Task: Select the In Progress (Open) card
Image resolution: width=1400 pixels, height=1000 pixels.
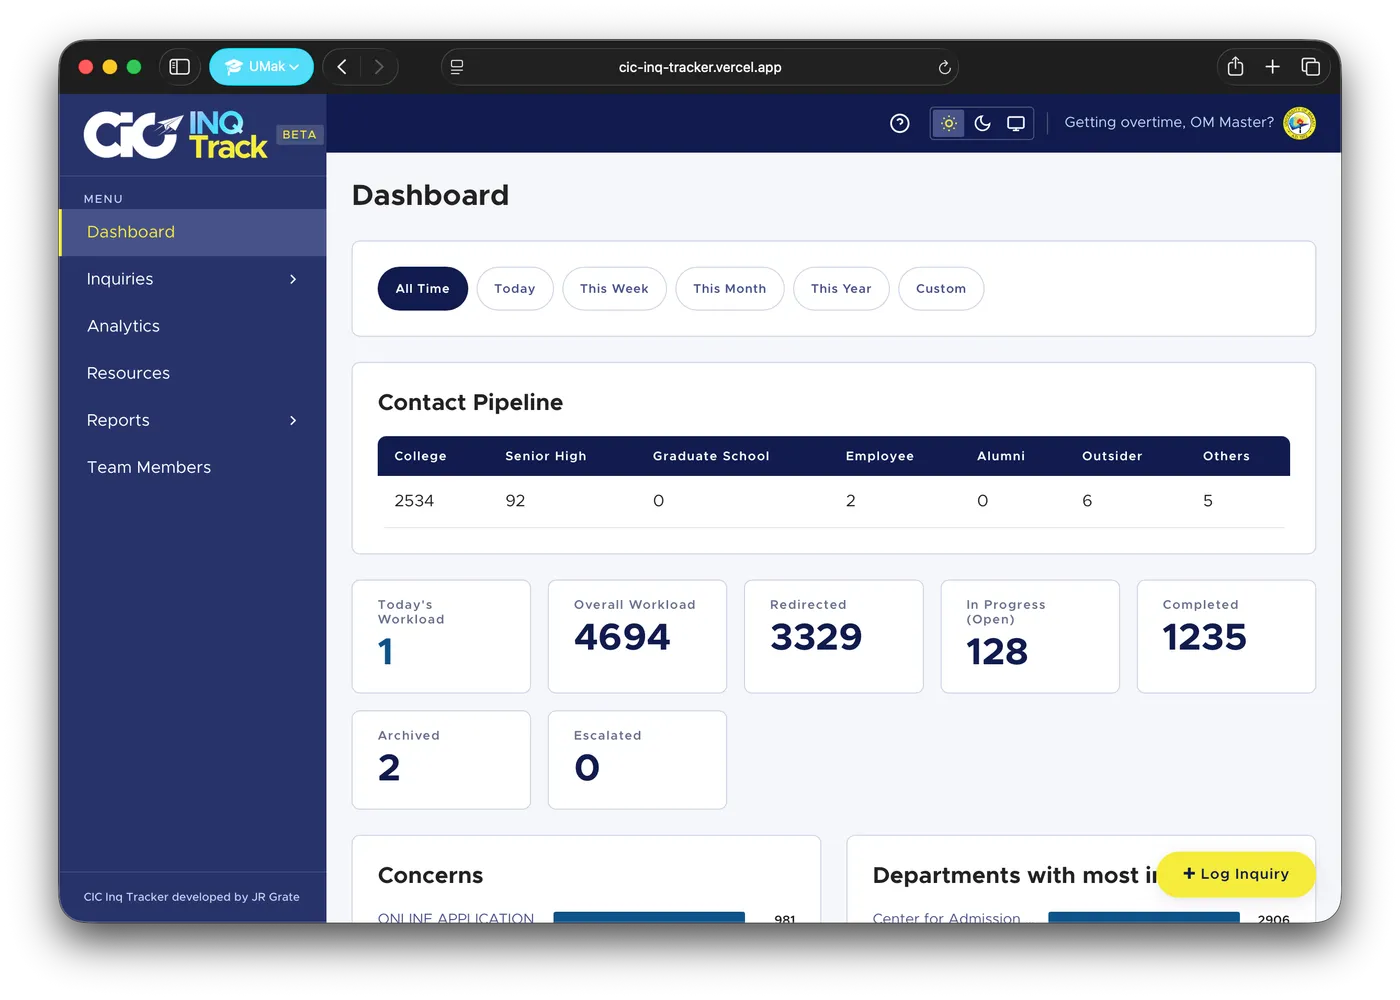Action: (1030, 636)
